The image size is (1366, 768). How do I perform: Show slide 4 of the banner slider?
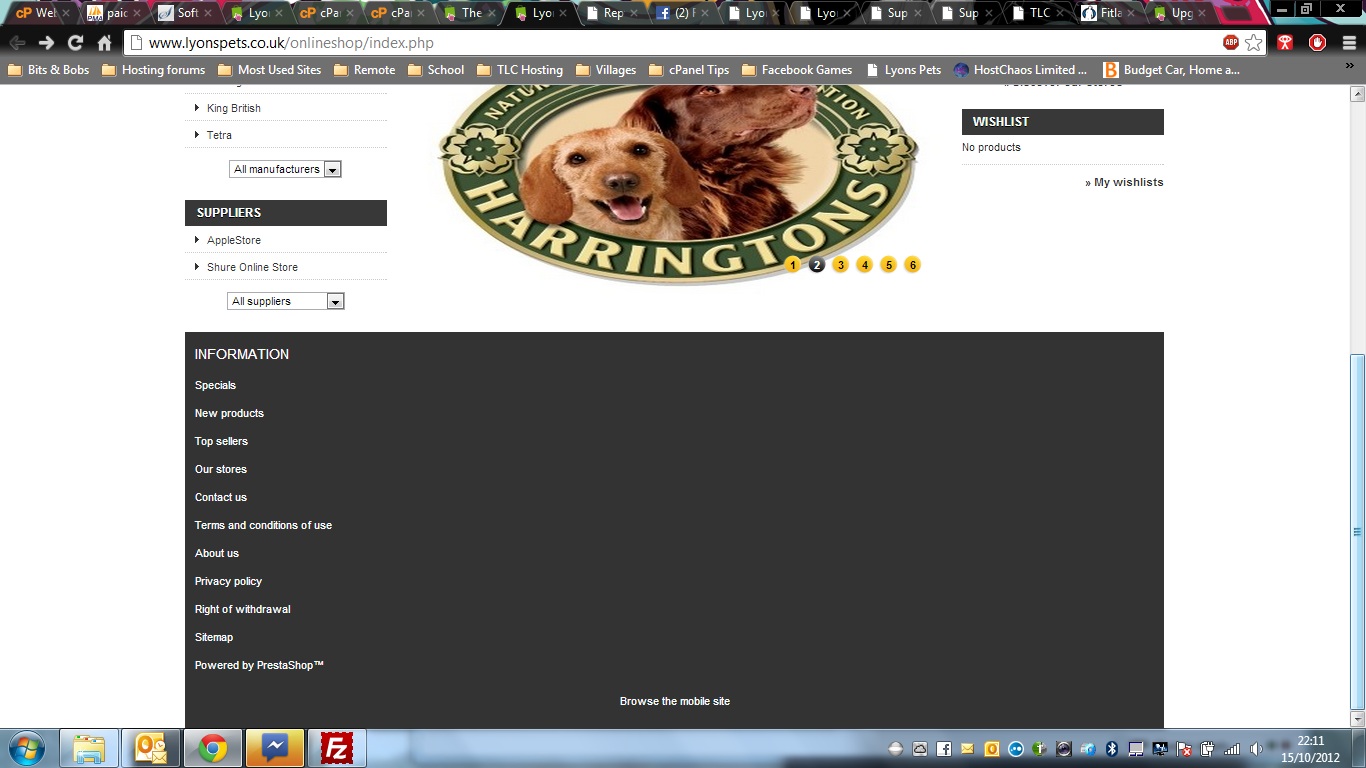pyautogui.click(x=865, y=265)
